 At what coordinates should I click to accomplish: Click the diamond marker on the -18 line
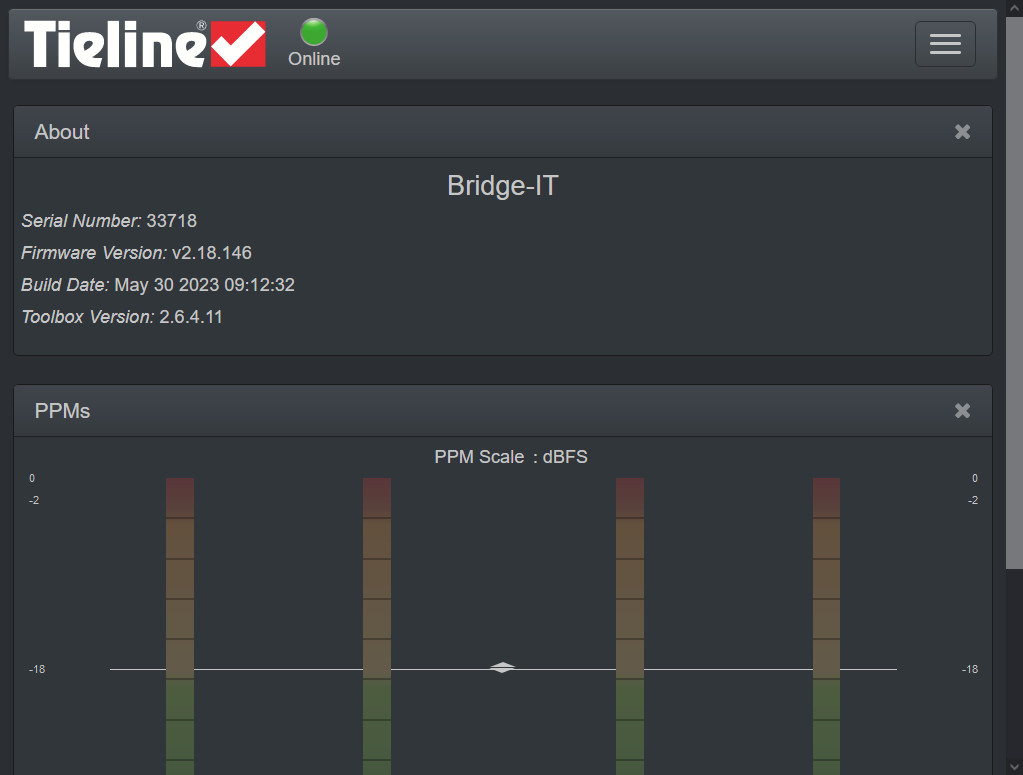tap(502, 667)
